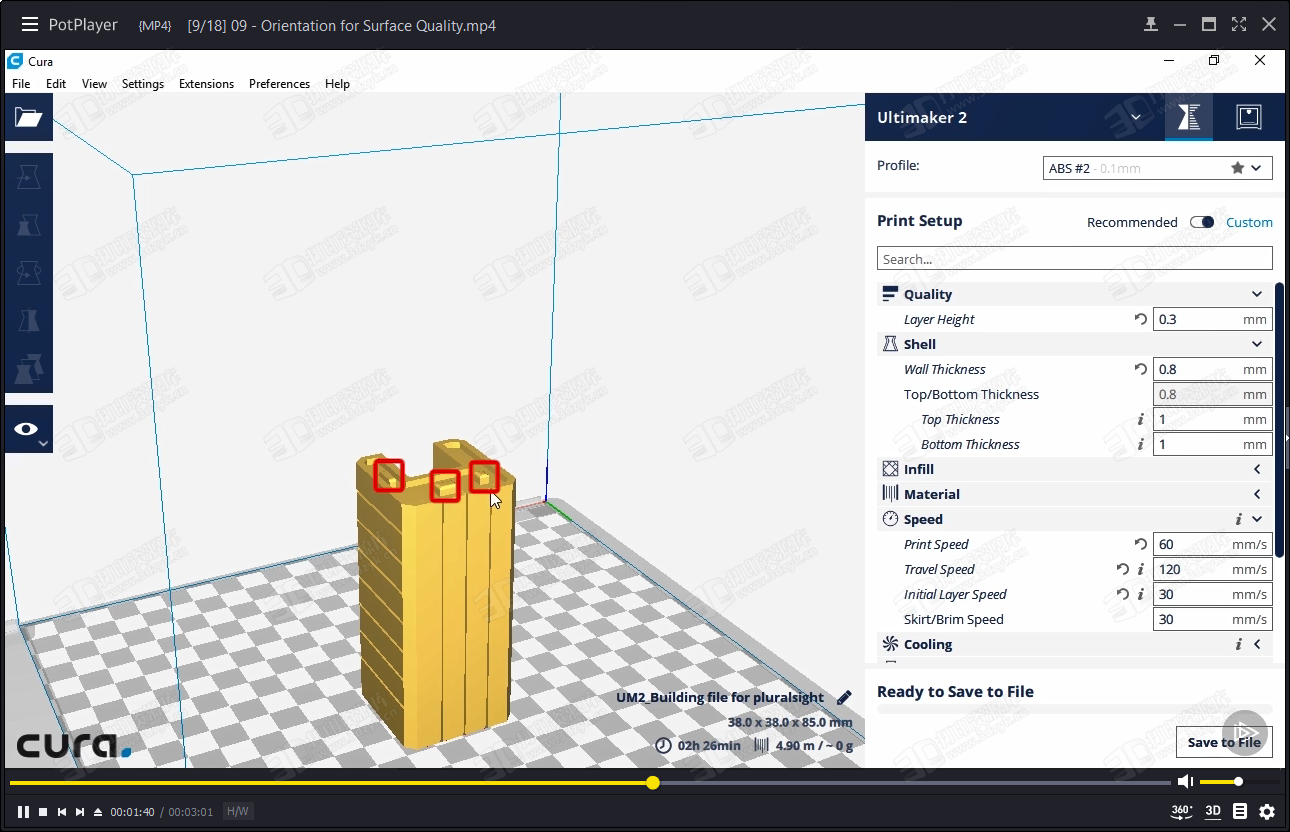Collapse the Speed settings category
The width and height of the screenshot is (1290, 832).
tap(1257, 519)
